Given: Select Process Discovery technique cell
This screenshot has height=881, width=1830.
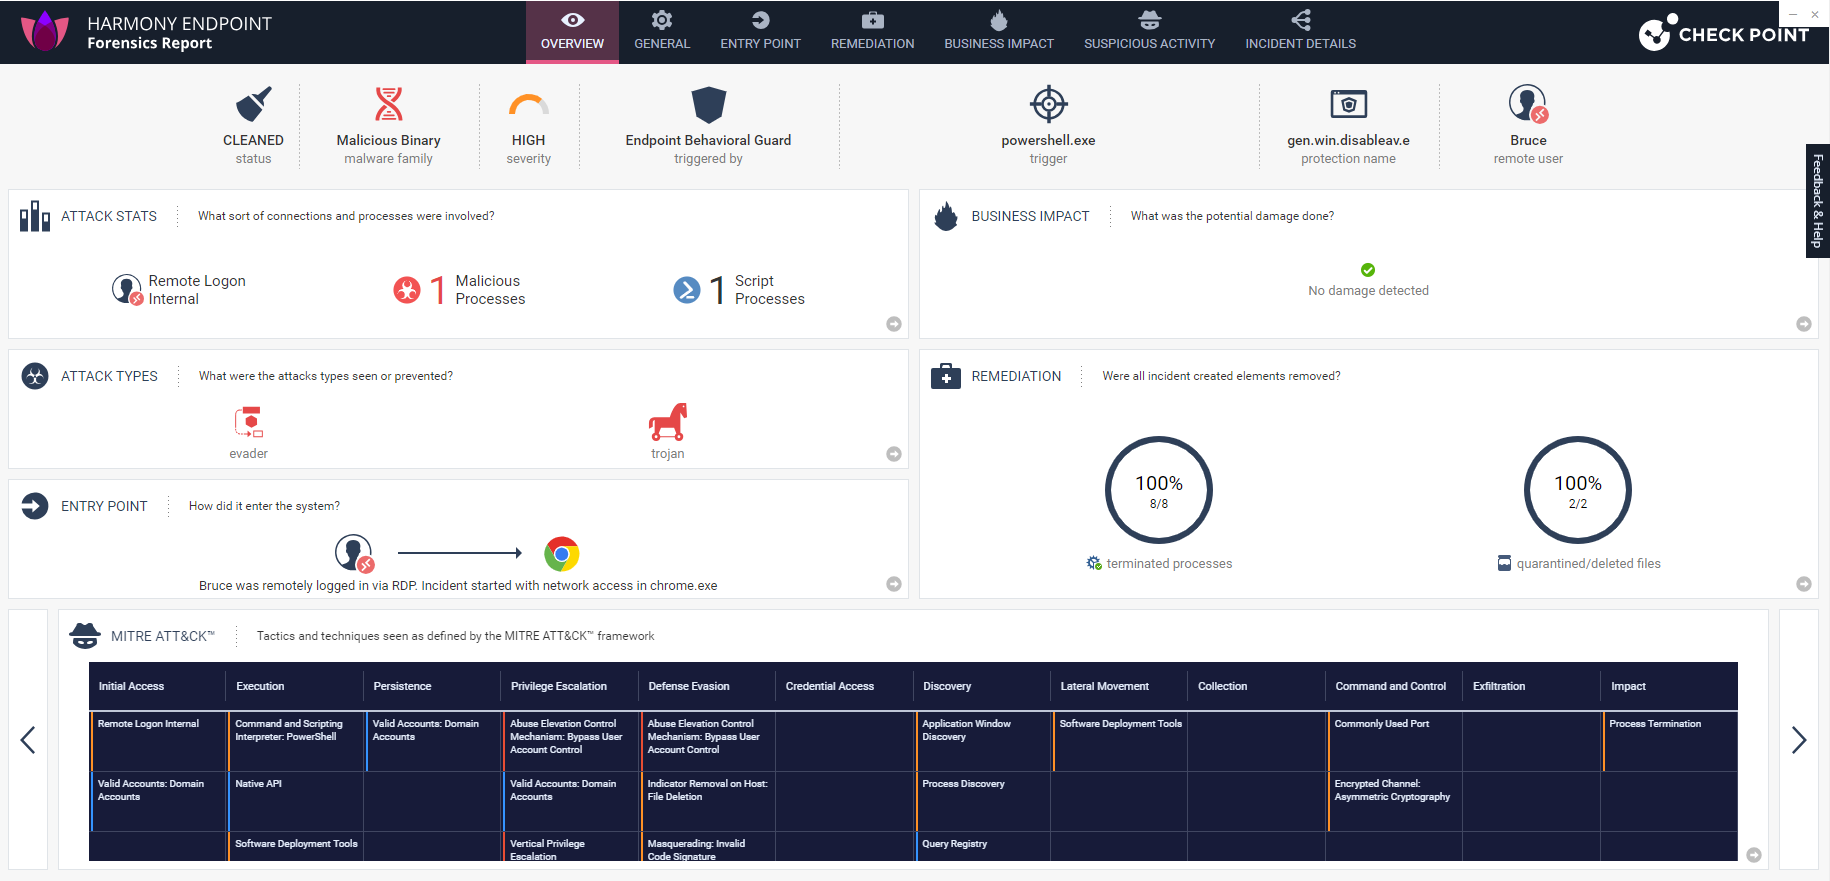Looking at the screenshot, I should [x=983, y=801].
